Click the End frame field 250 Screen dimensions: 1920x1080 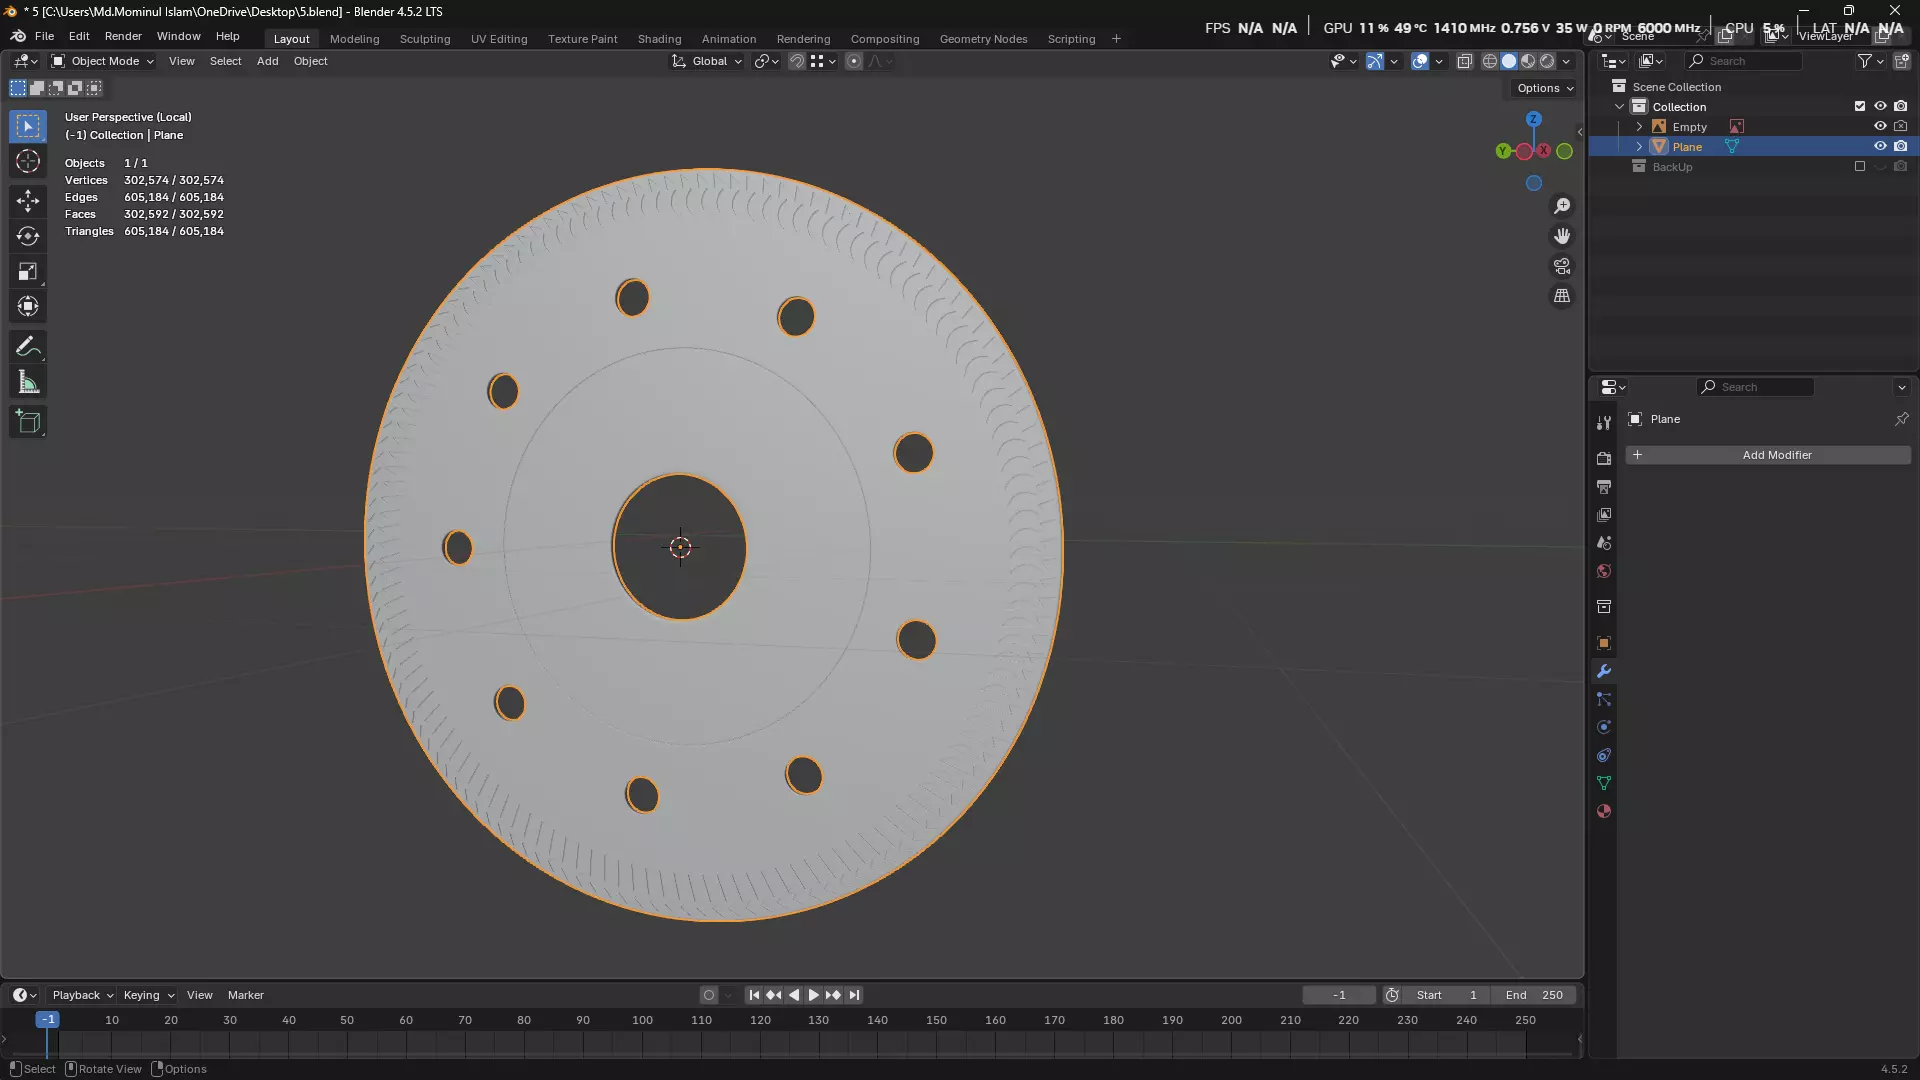[x=1534, y=995]
